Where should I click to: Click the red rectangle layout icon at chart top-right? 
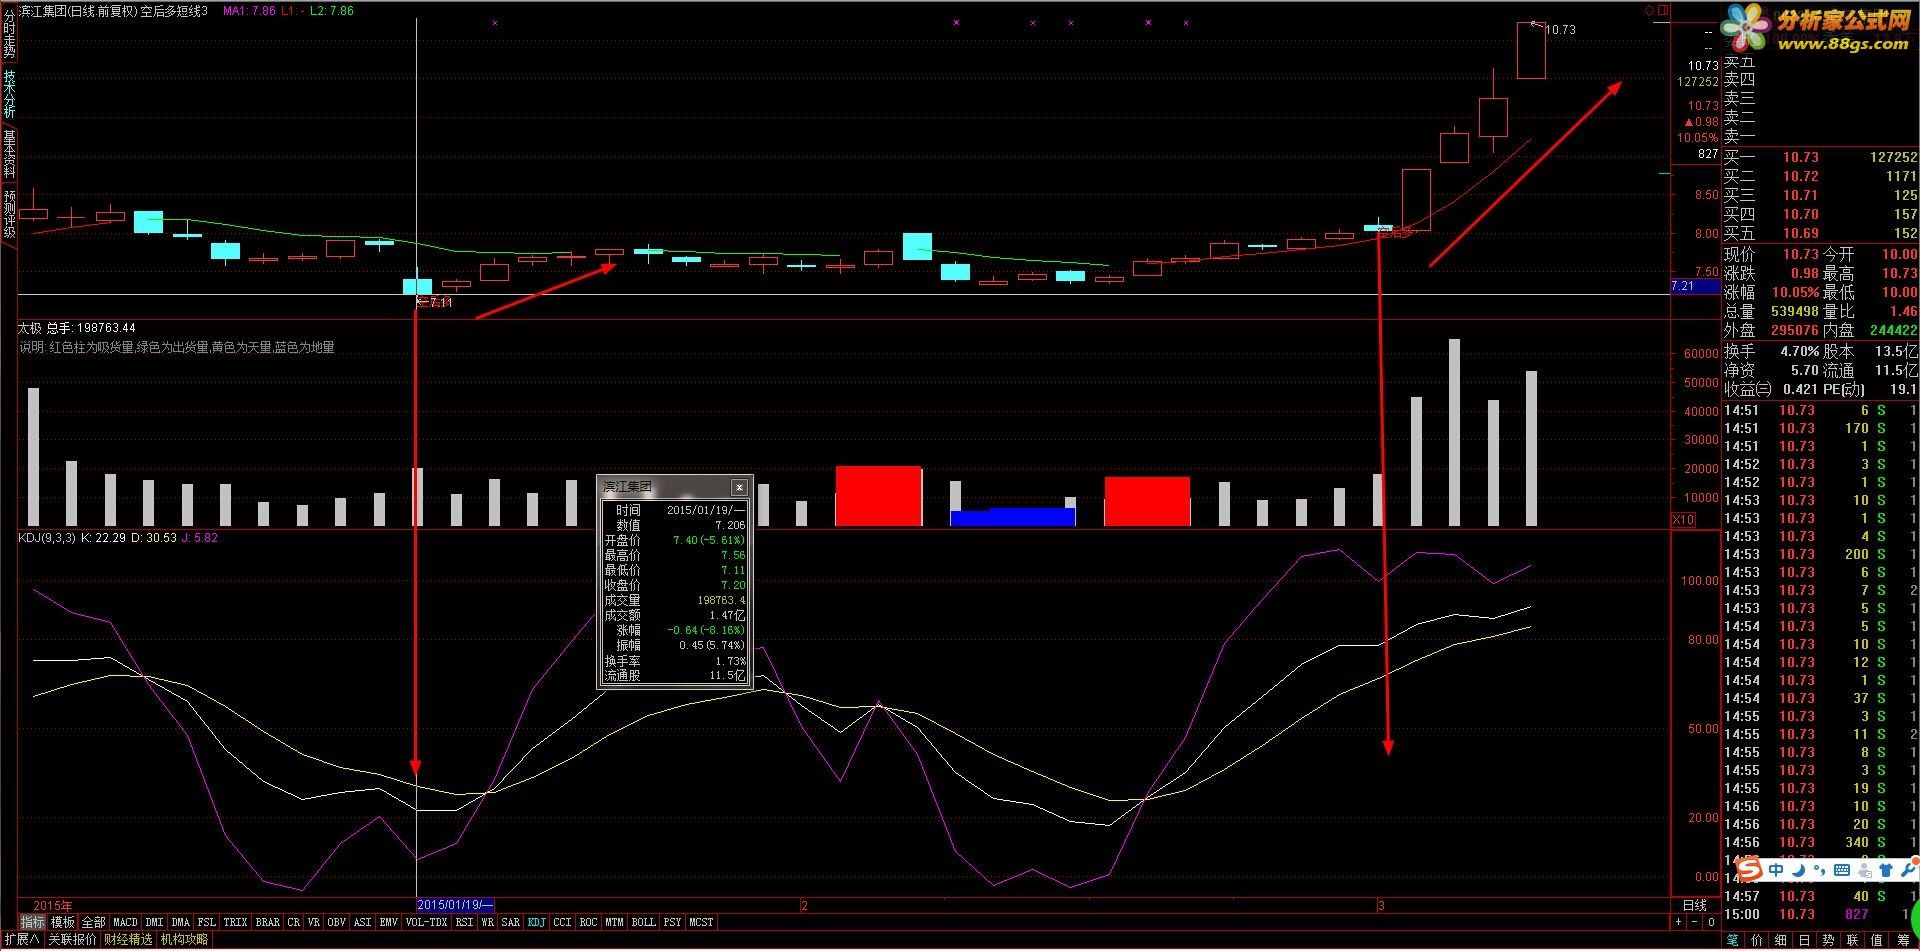pyautogui.click(x=1663, y=11)
